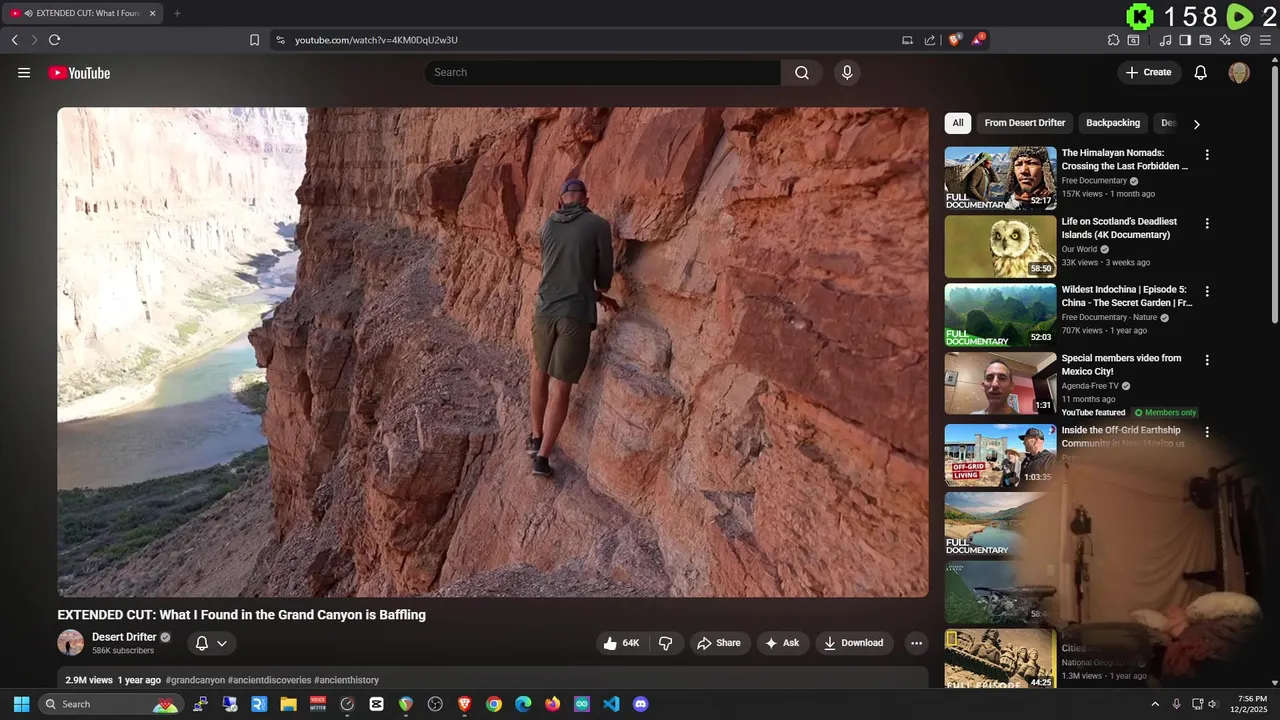
Task: Select the From Desert Drifter chip
Action: tap(1025, 123)
